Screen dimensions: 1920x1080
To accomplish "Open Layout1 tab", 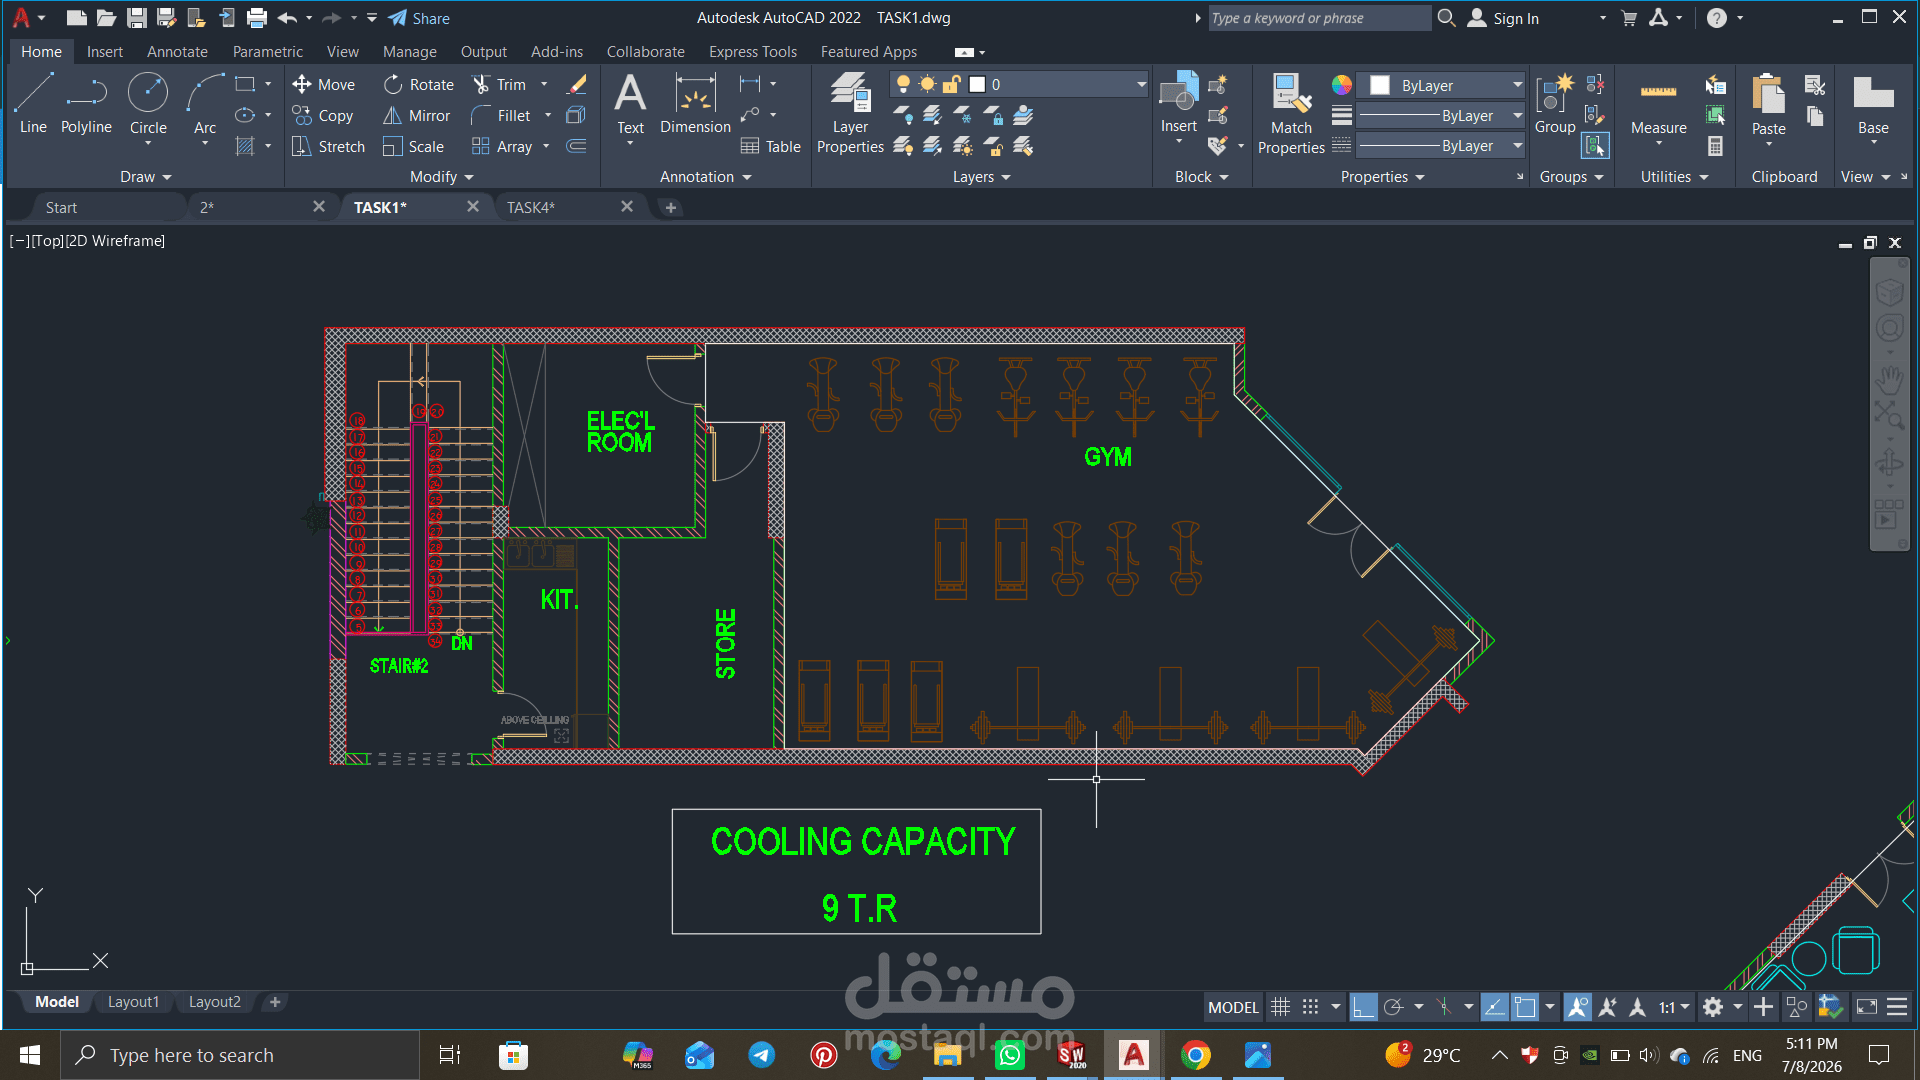I will (x=133, y=1002).
